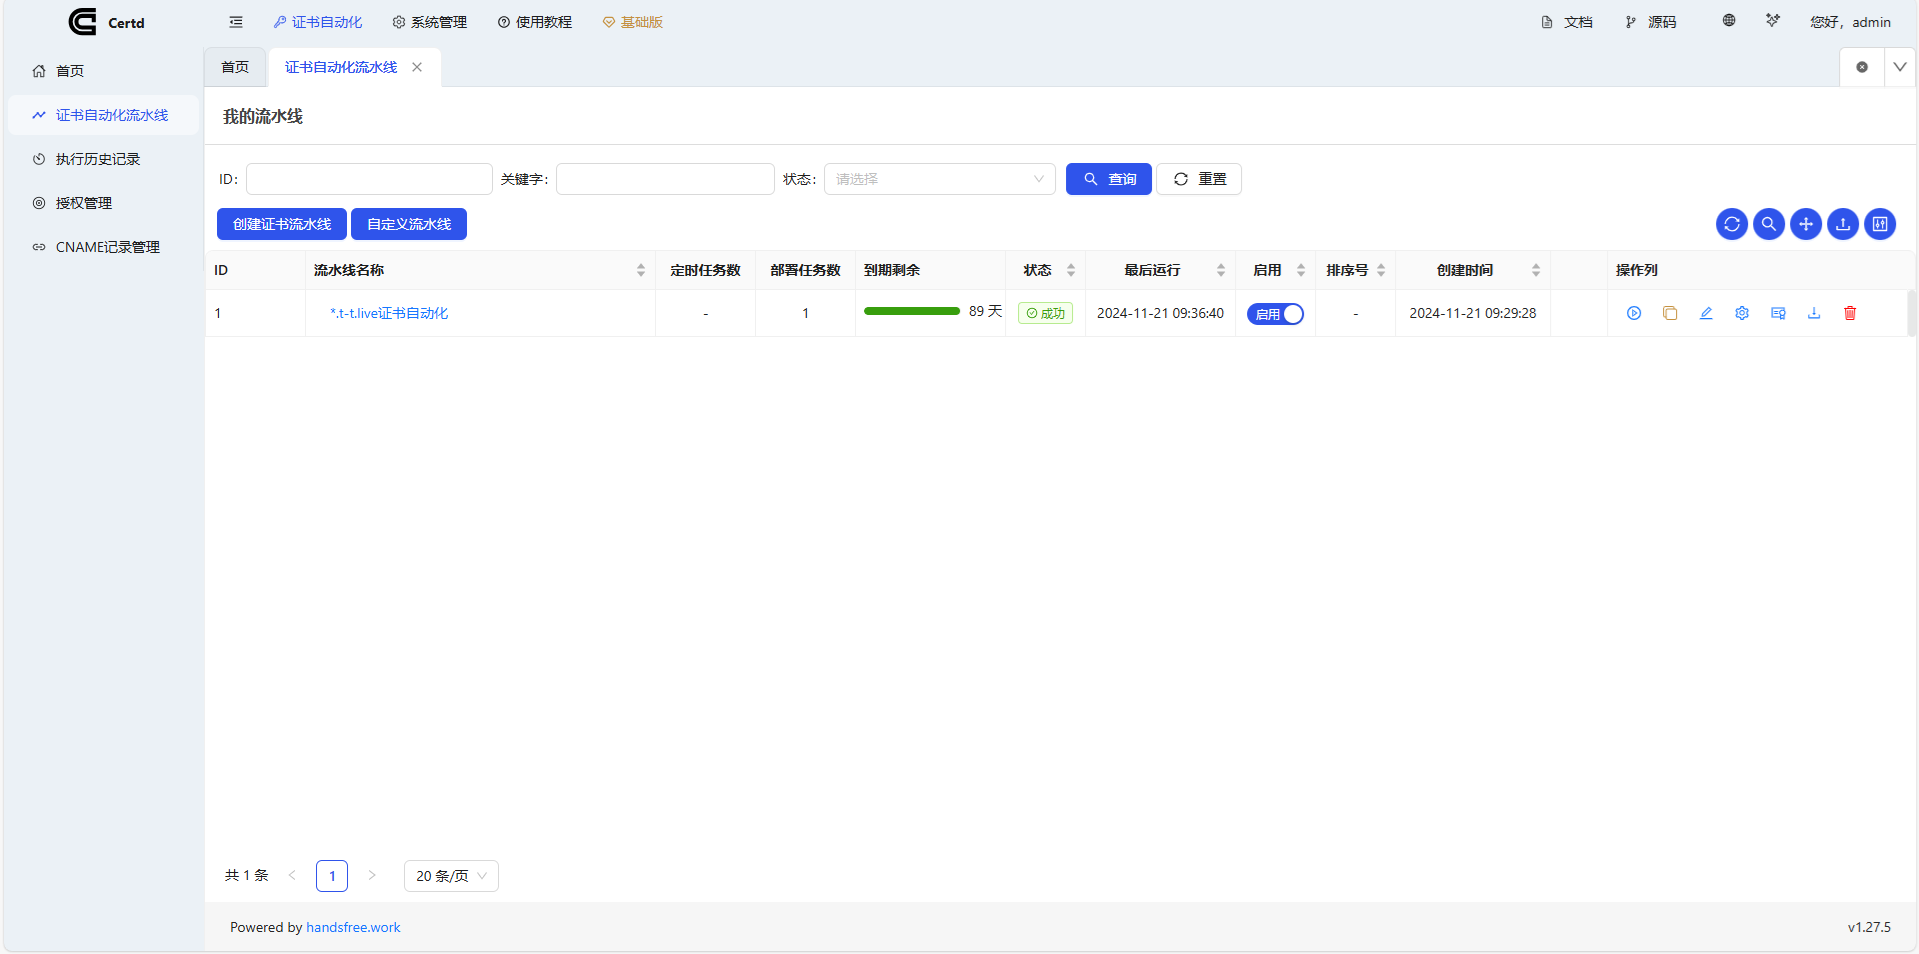The image size is (1919, 954).
Task: Click the row download certificate icon
Action: click(x=1813, y=313)
